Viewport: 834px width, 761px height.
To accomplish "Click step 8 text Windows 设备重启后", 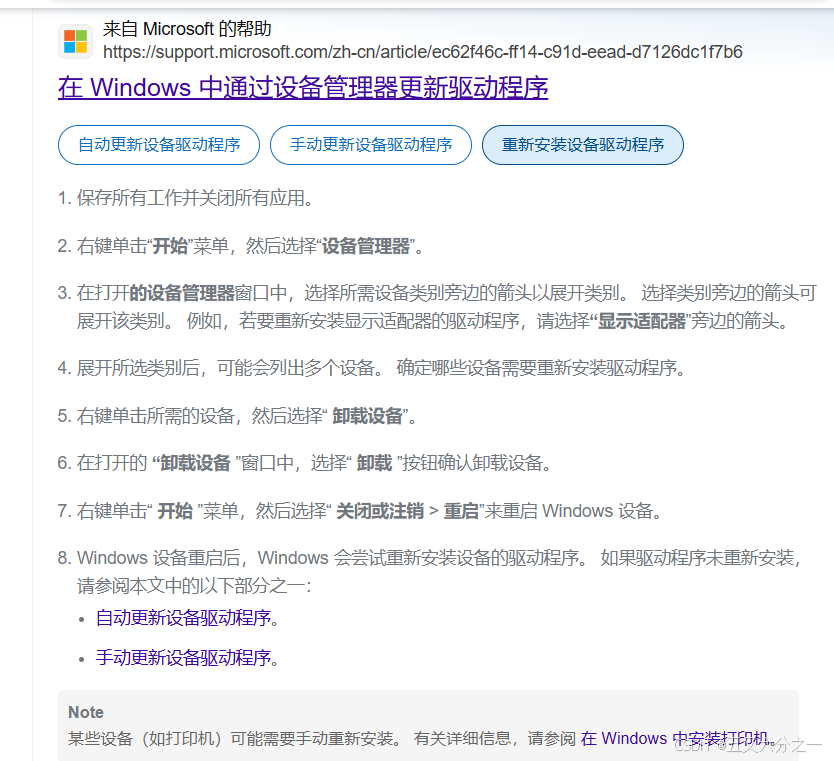I will click(157, 558).
